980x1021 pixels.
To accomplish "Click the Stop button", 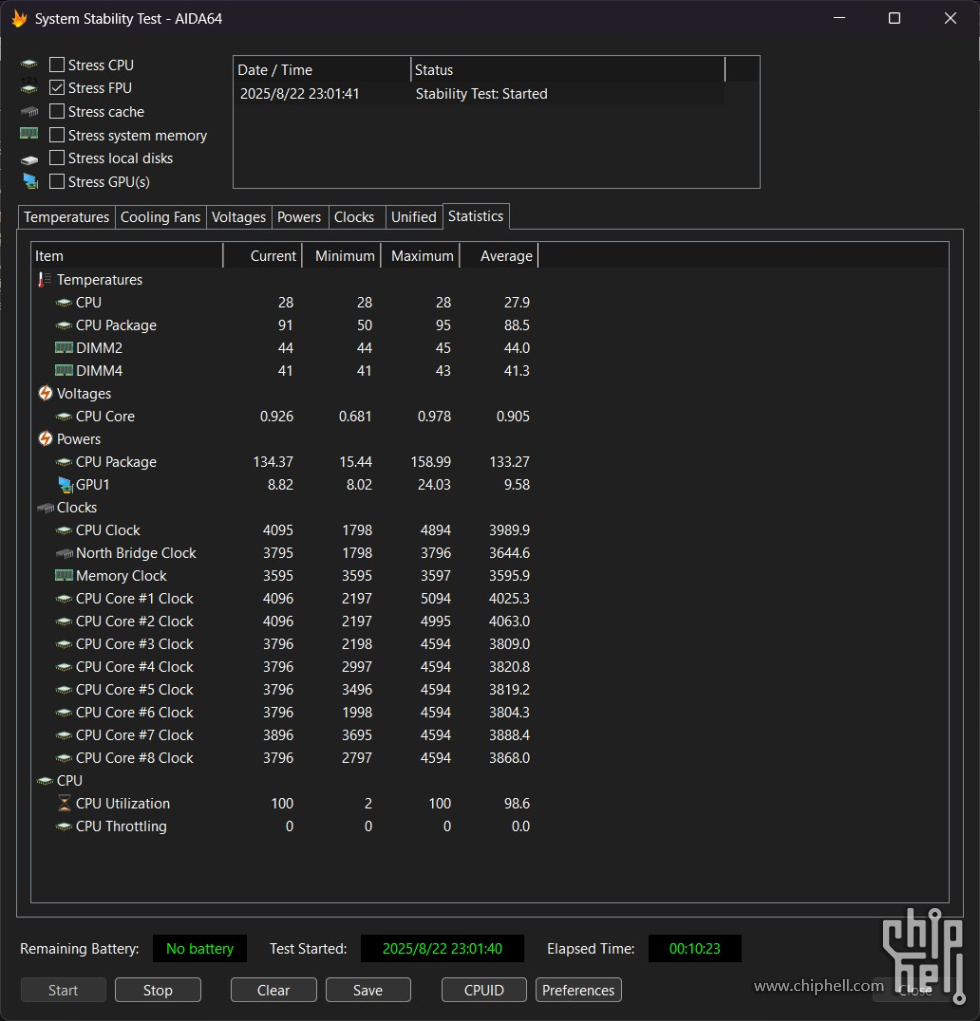I will [158, 990].
